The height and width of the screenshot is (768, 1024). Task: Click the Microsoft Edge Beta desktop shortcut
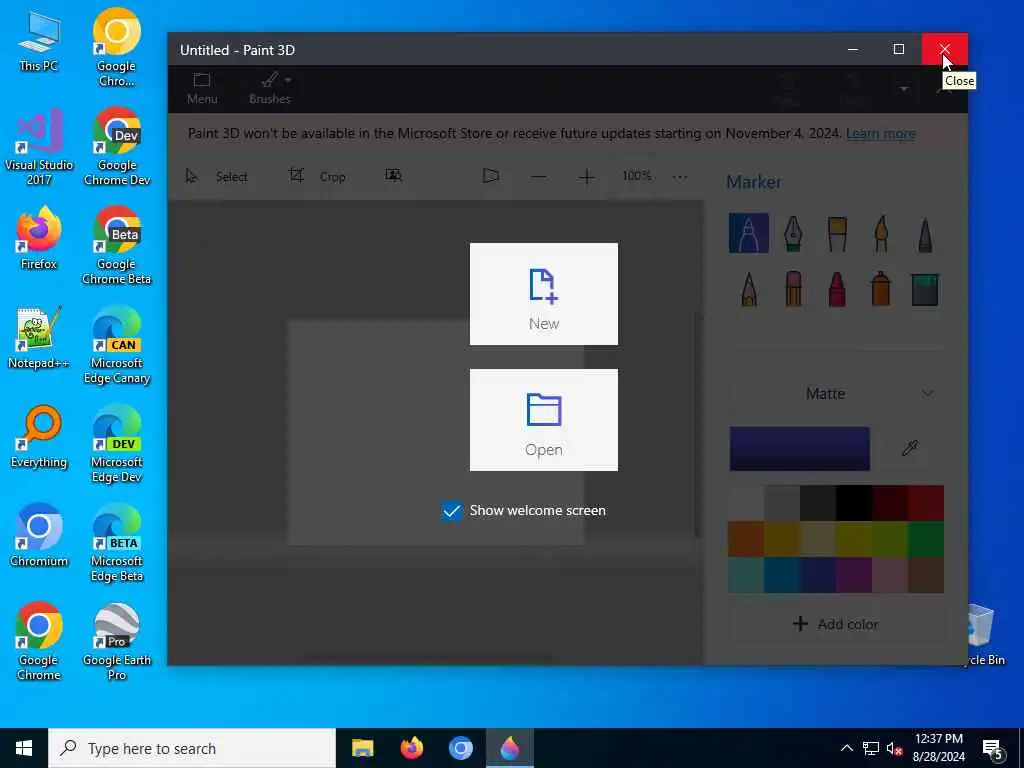[x=117, y=543]
